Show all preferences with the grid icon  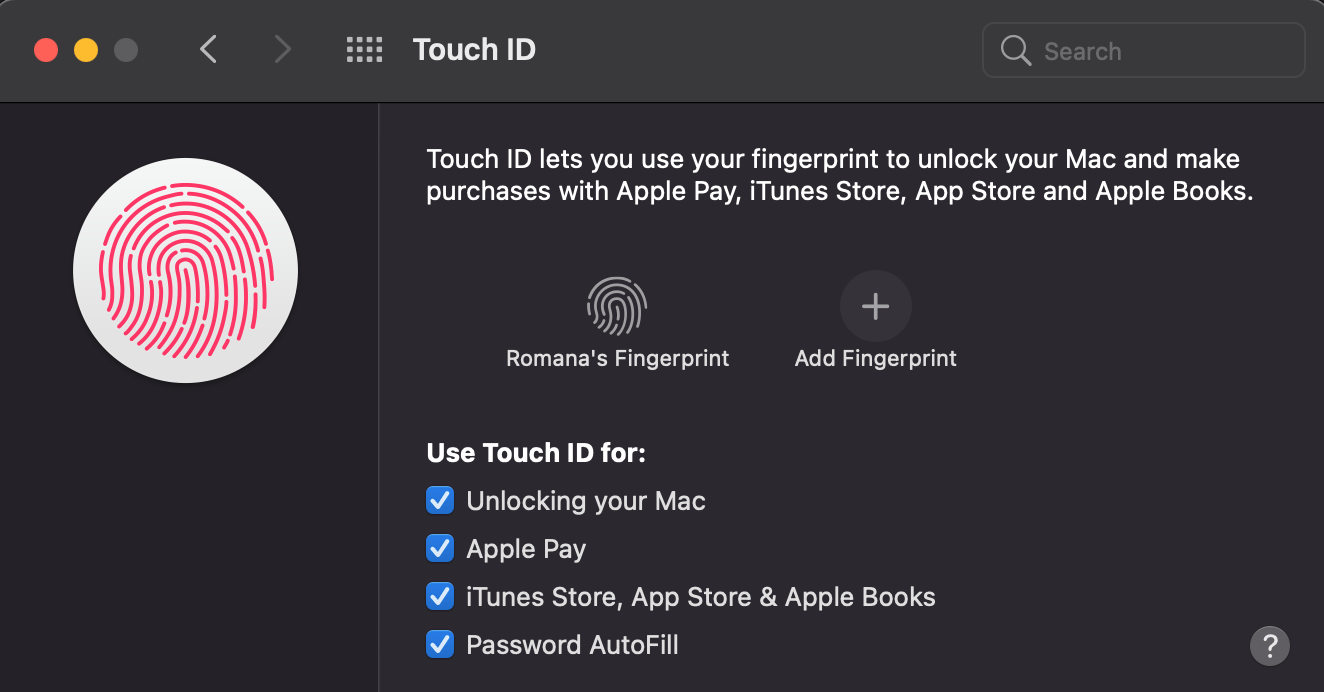[364, 50]
